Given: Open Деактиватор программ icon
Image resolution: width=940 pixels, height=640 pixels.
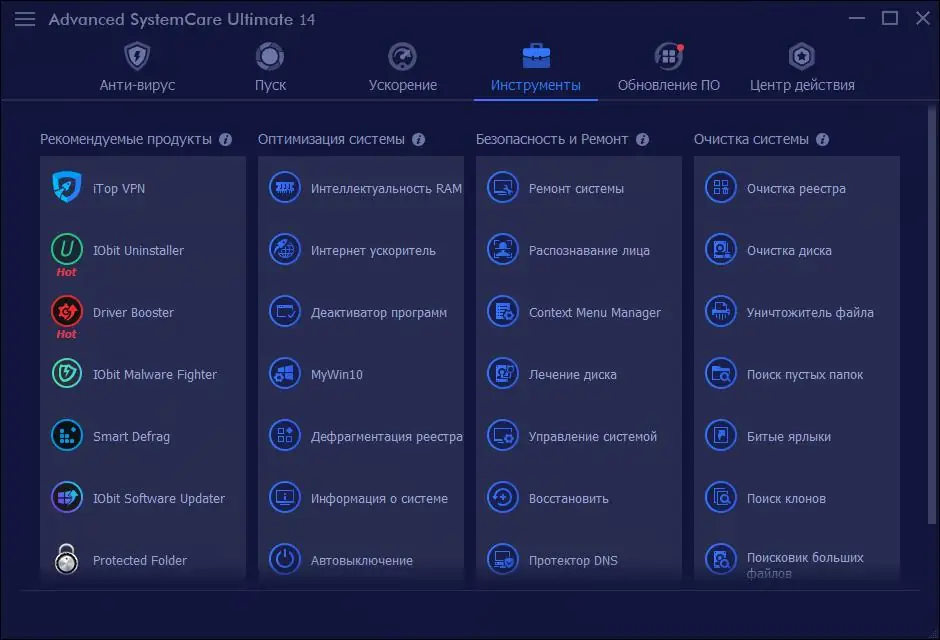Looking at the screenshot, I should click(285, 312).
